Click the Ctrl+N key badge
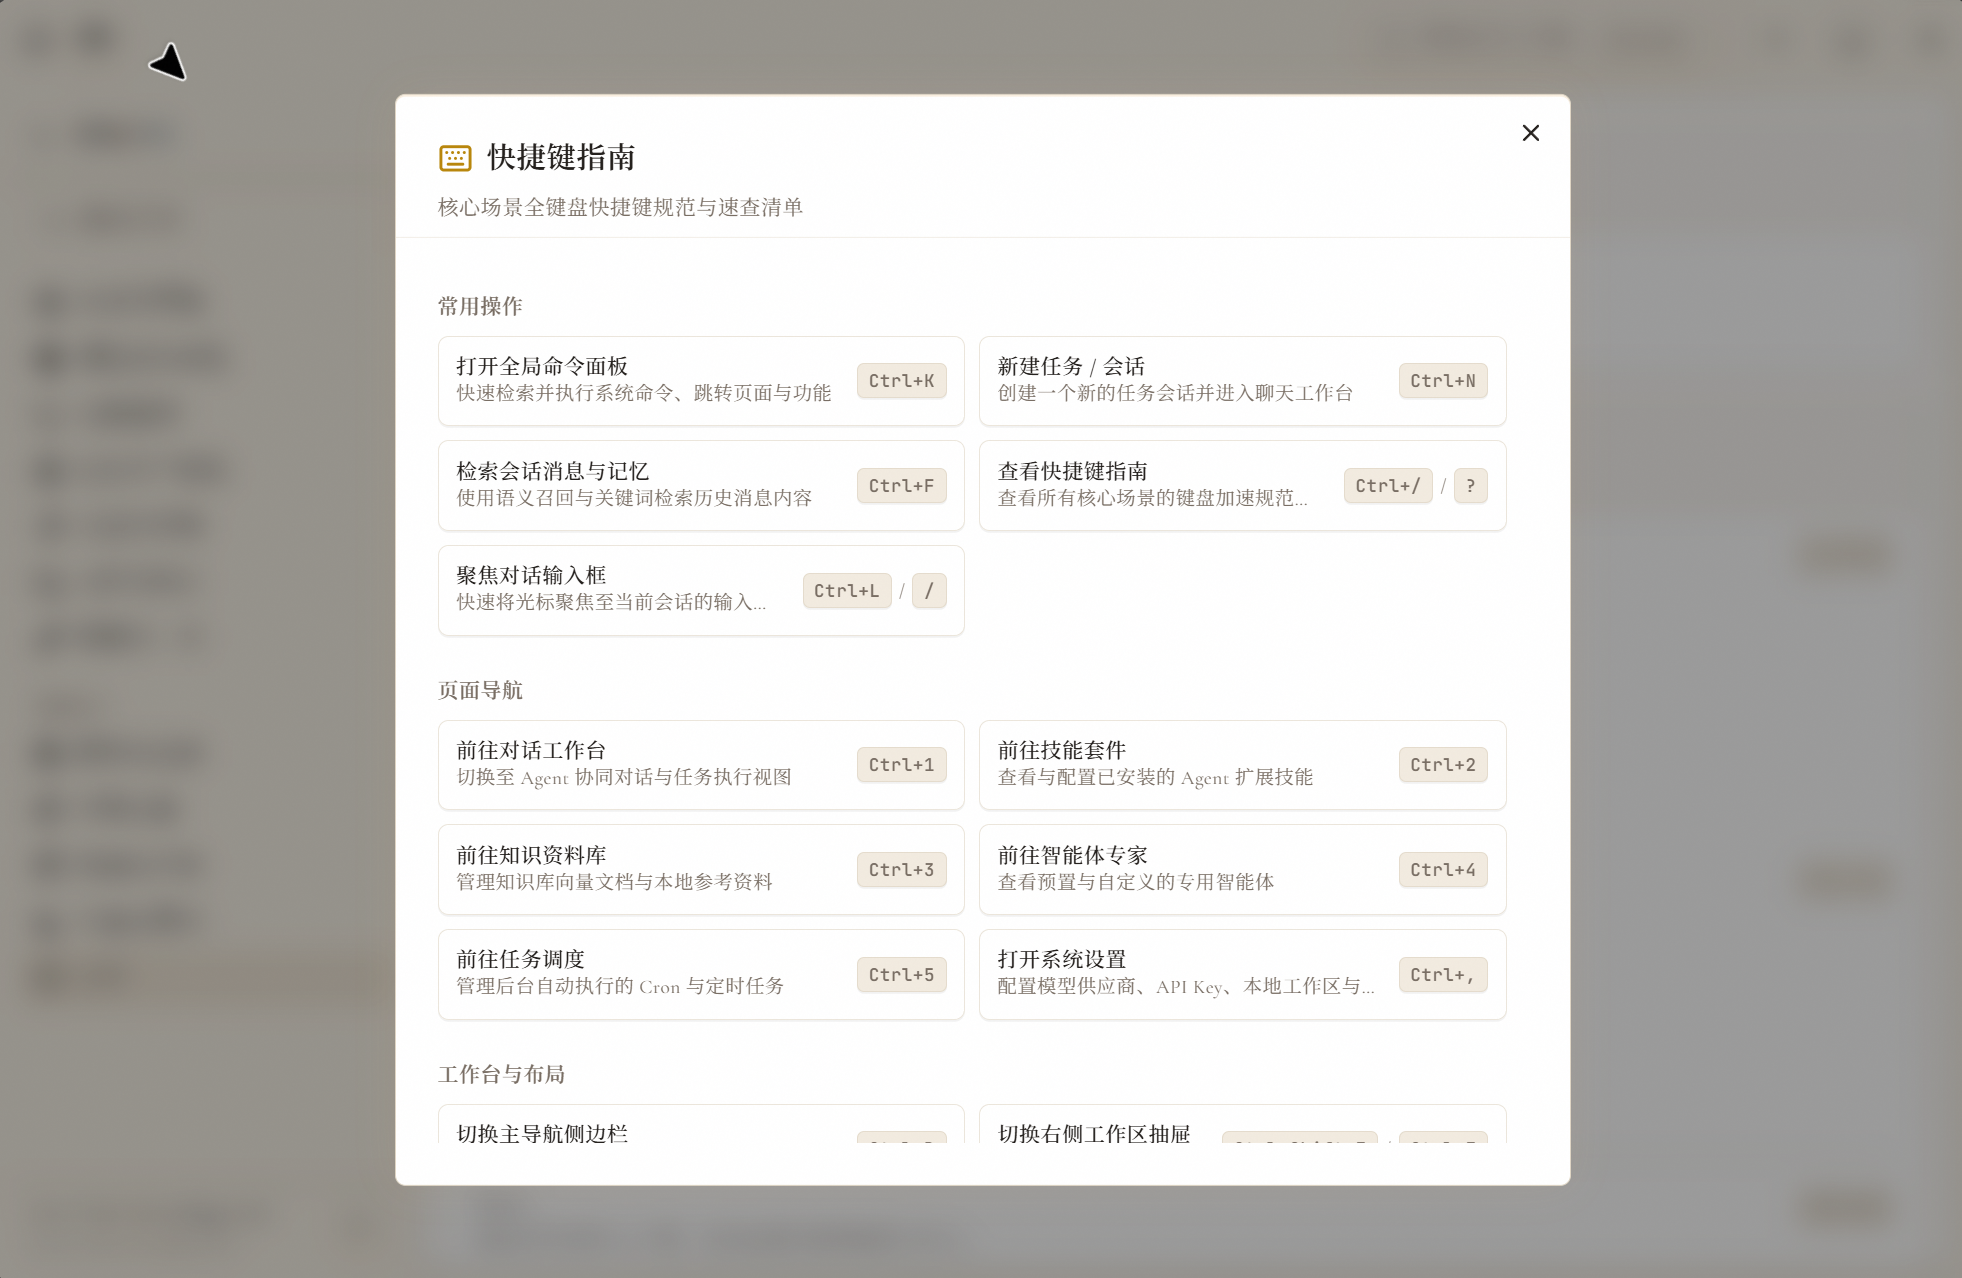This screenshot has width=1962, height=1278. 1443,381
